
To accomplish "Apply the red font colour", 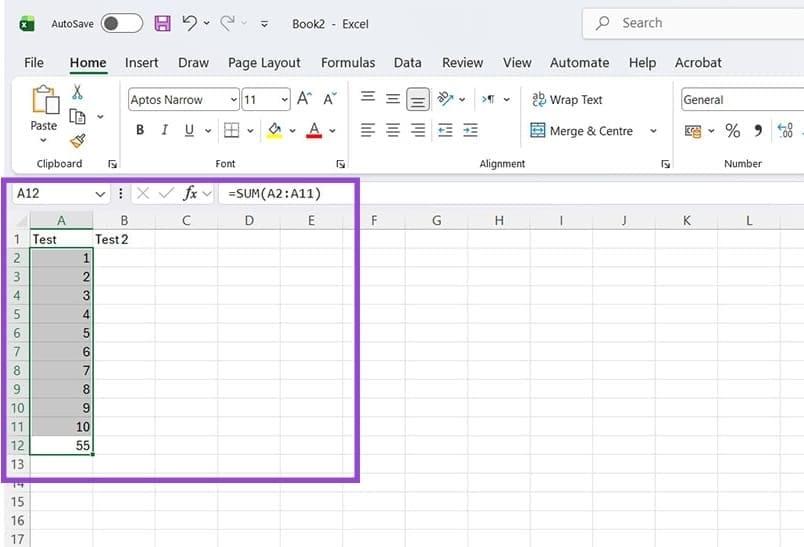I will [314, 131].
